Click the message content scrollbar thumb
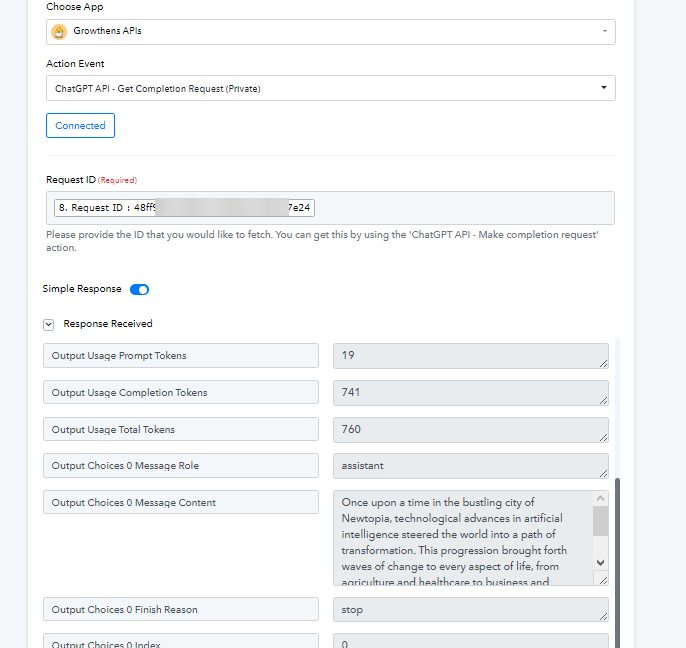 601,521
